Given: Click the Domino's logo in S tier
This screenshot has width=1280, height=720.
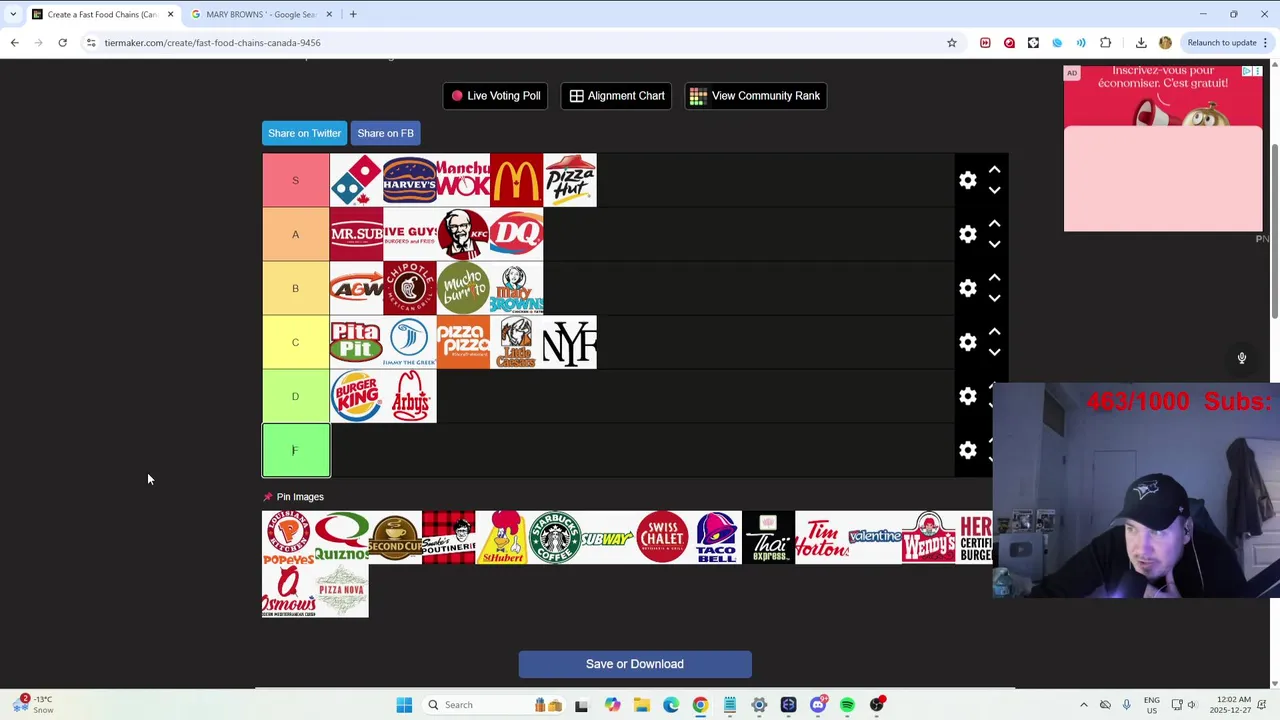Looking at the screenshot, I should 357,180.
